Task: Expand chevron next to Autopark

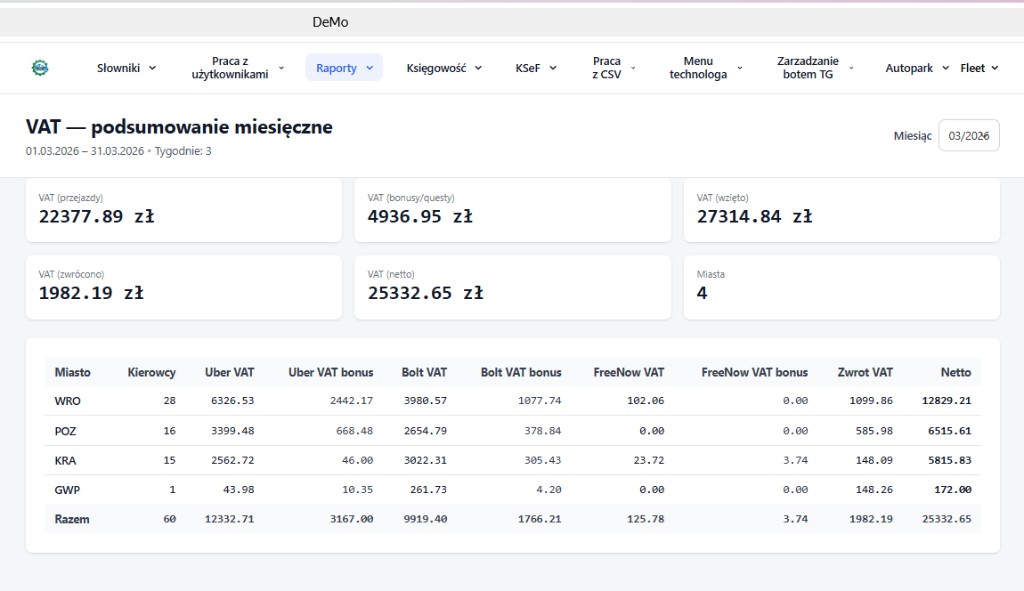Action: click(x=945, y=68)
